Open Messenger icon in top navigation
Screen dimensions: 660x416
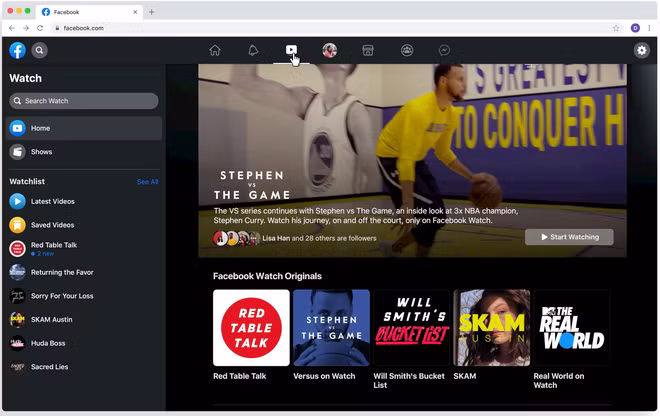point(445,51)
